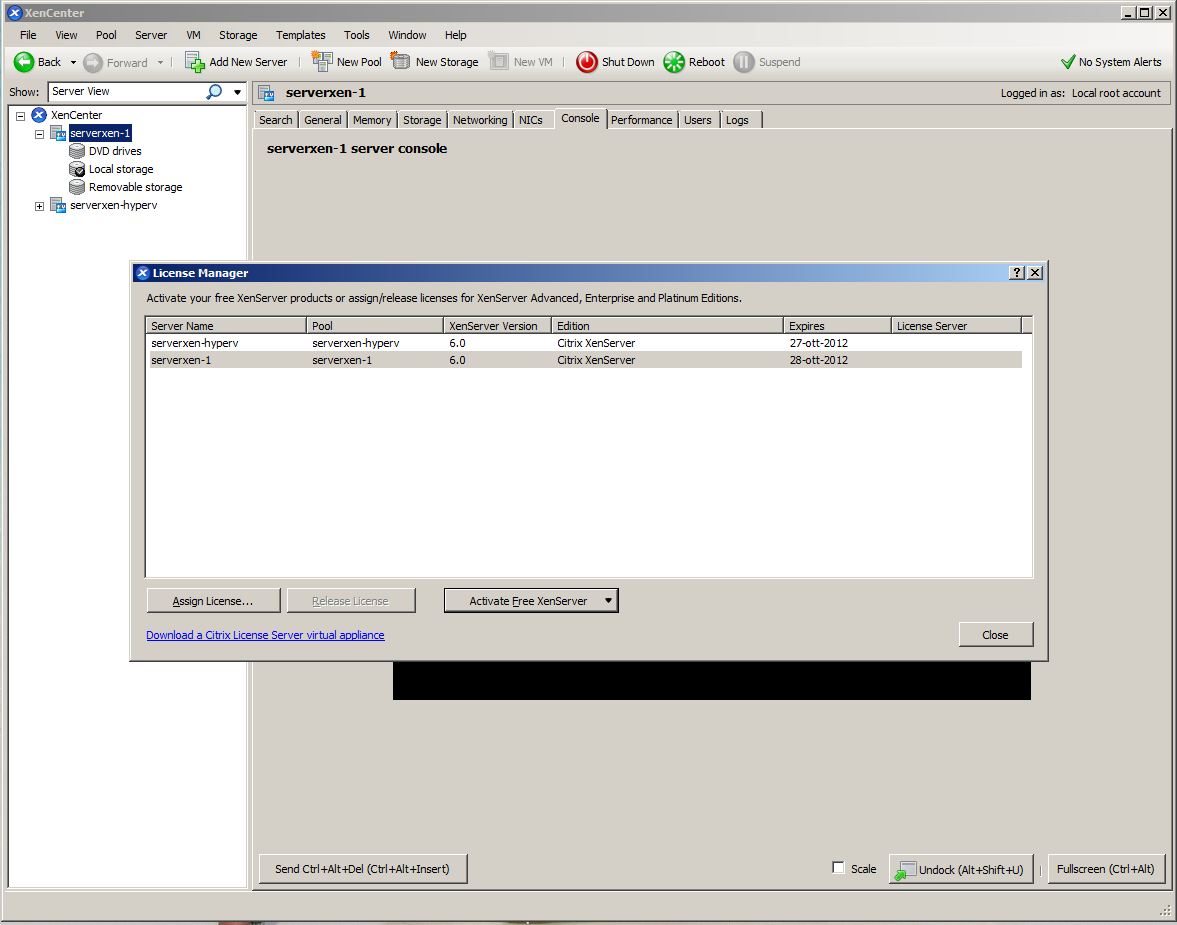
Task: Switch to the Search tab
Action: (x=275, y=120)
